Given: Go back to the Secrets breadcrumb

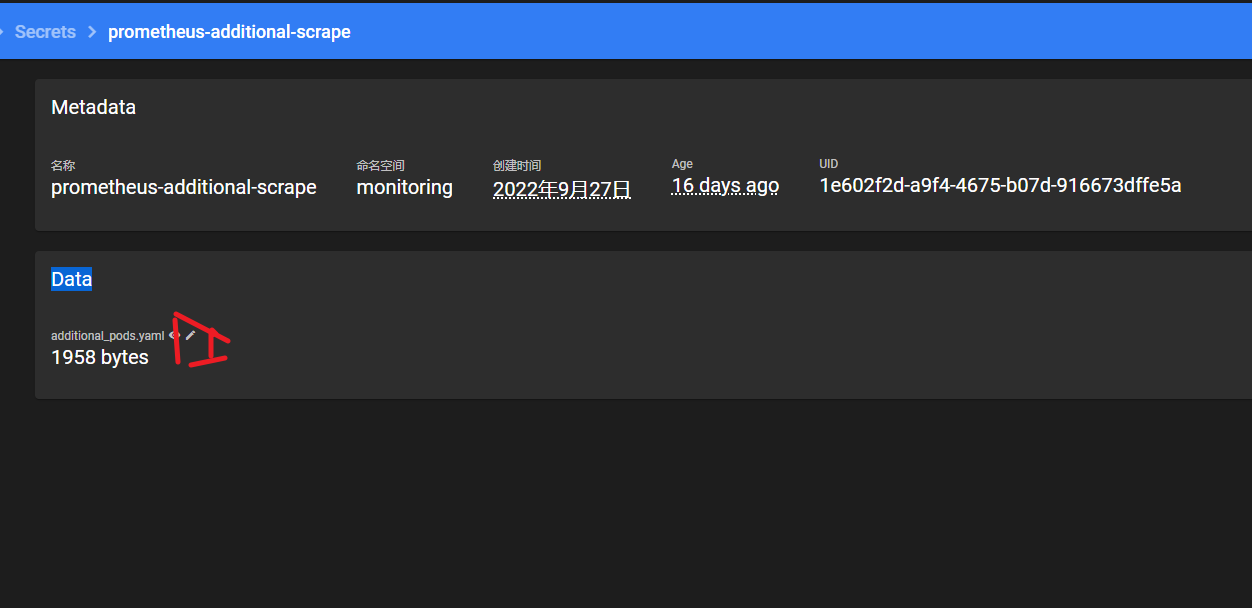Looking at the screenshot, I should tap(45, 32).
